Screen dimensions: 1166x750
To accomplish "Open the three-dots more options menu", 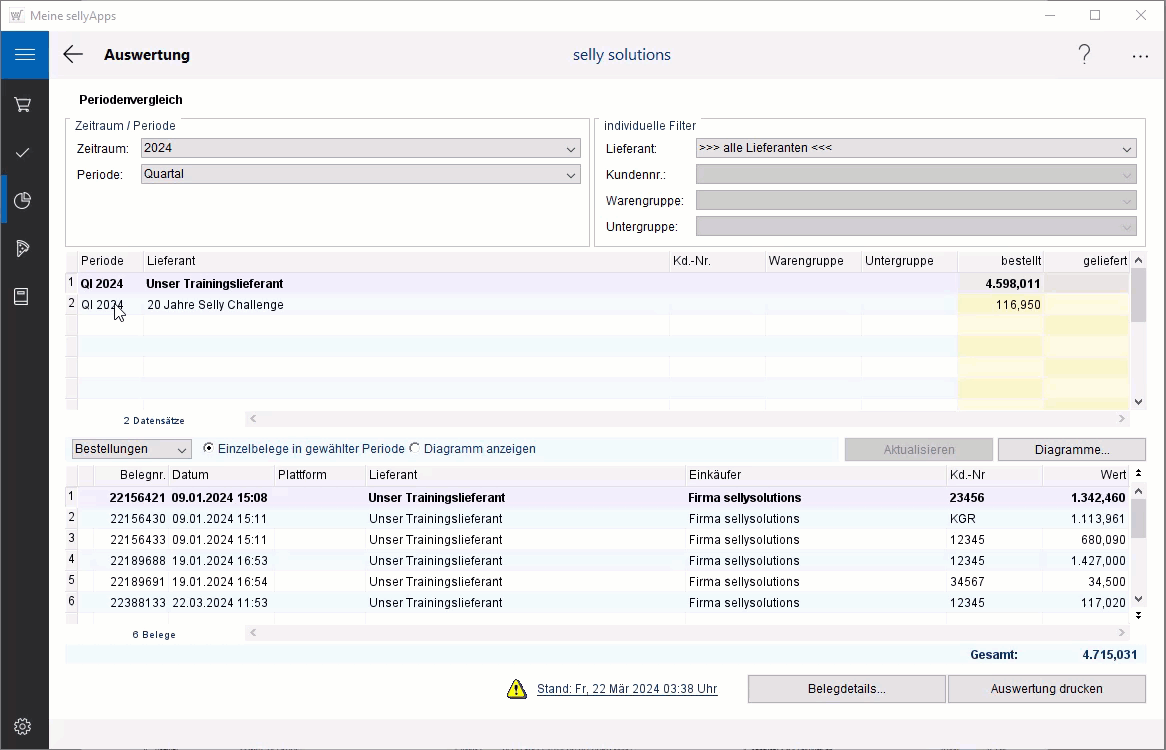I will pyautogui.click(x=1140, y=56).
